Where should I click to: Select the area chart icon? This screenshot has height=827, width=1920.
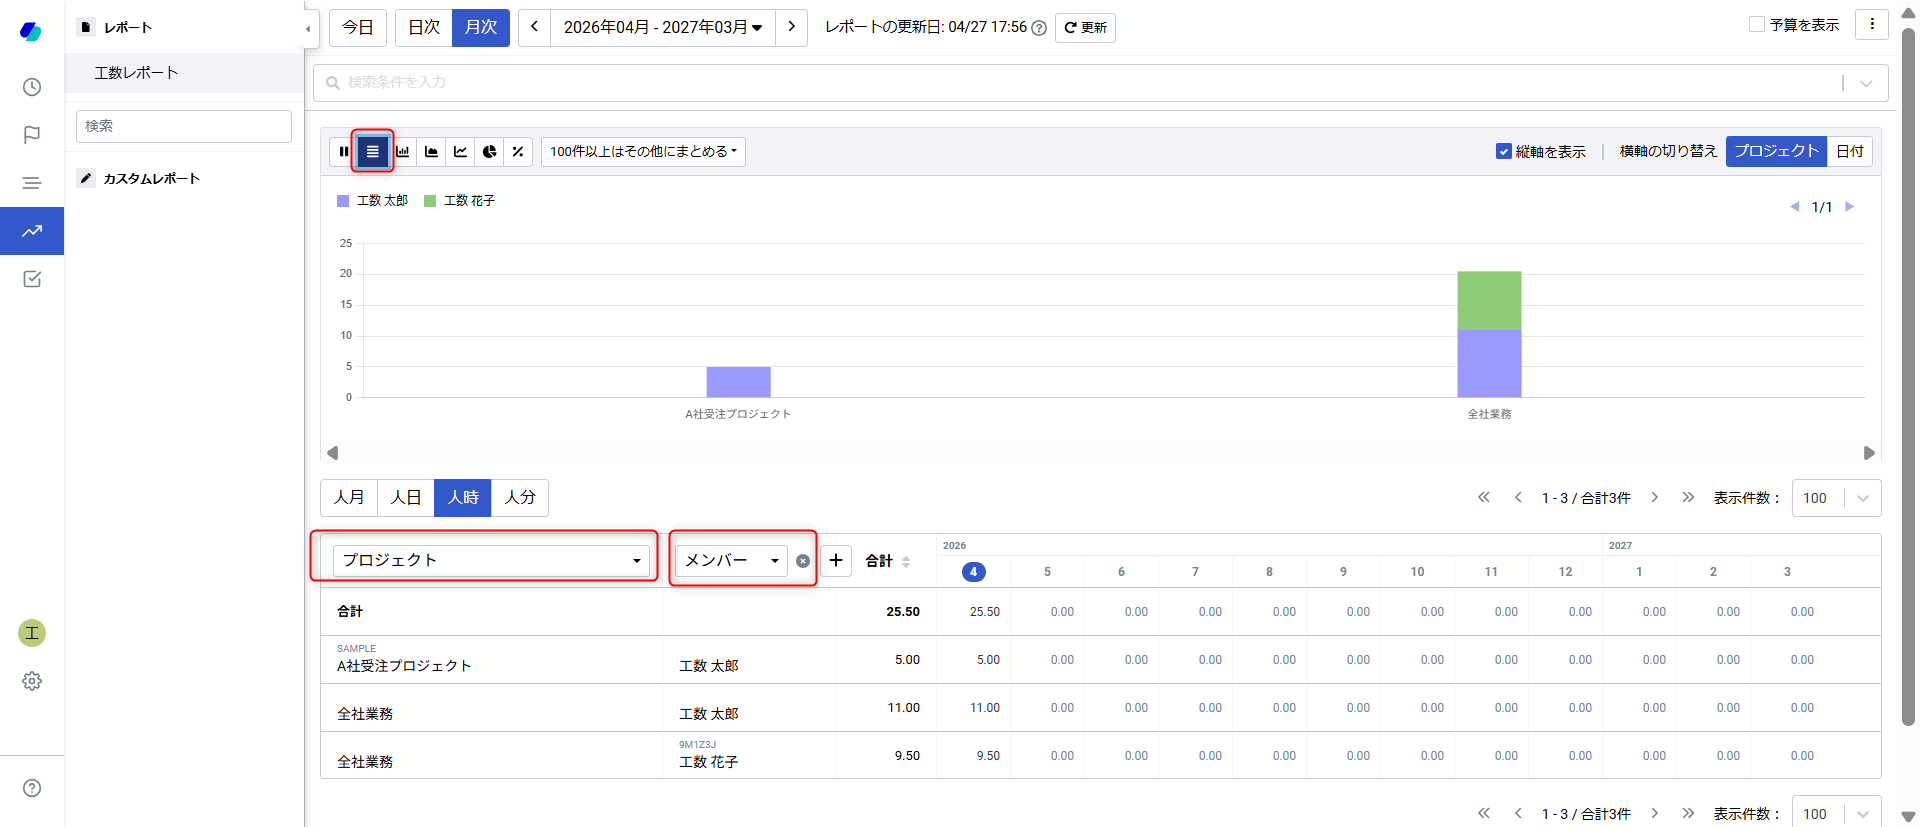[x=431, y=152]
